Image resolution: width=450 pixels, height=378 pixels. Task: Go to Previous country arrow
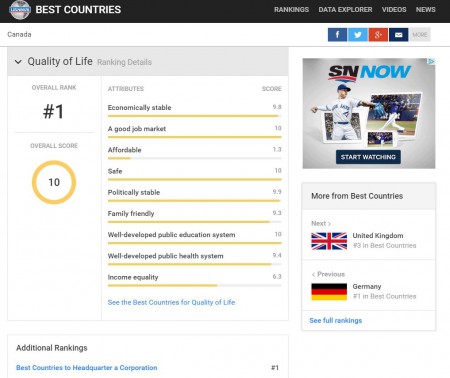[313, 274]
